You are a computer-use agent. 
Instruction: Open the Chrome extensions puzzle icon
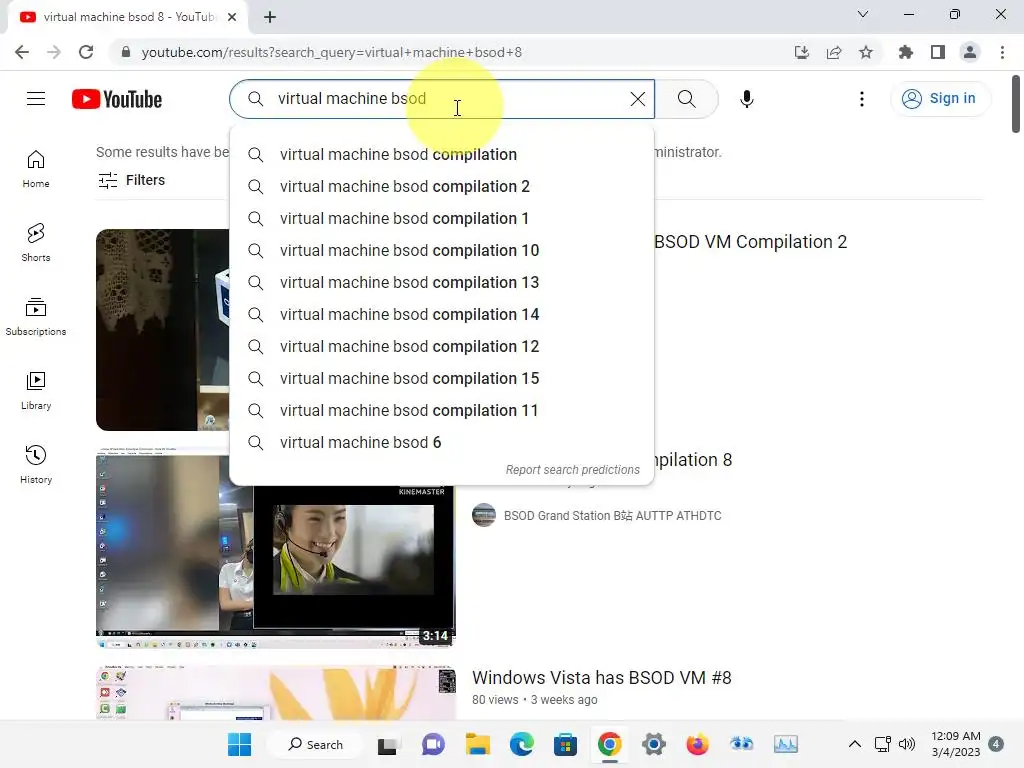[x=906, y=52]
